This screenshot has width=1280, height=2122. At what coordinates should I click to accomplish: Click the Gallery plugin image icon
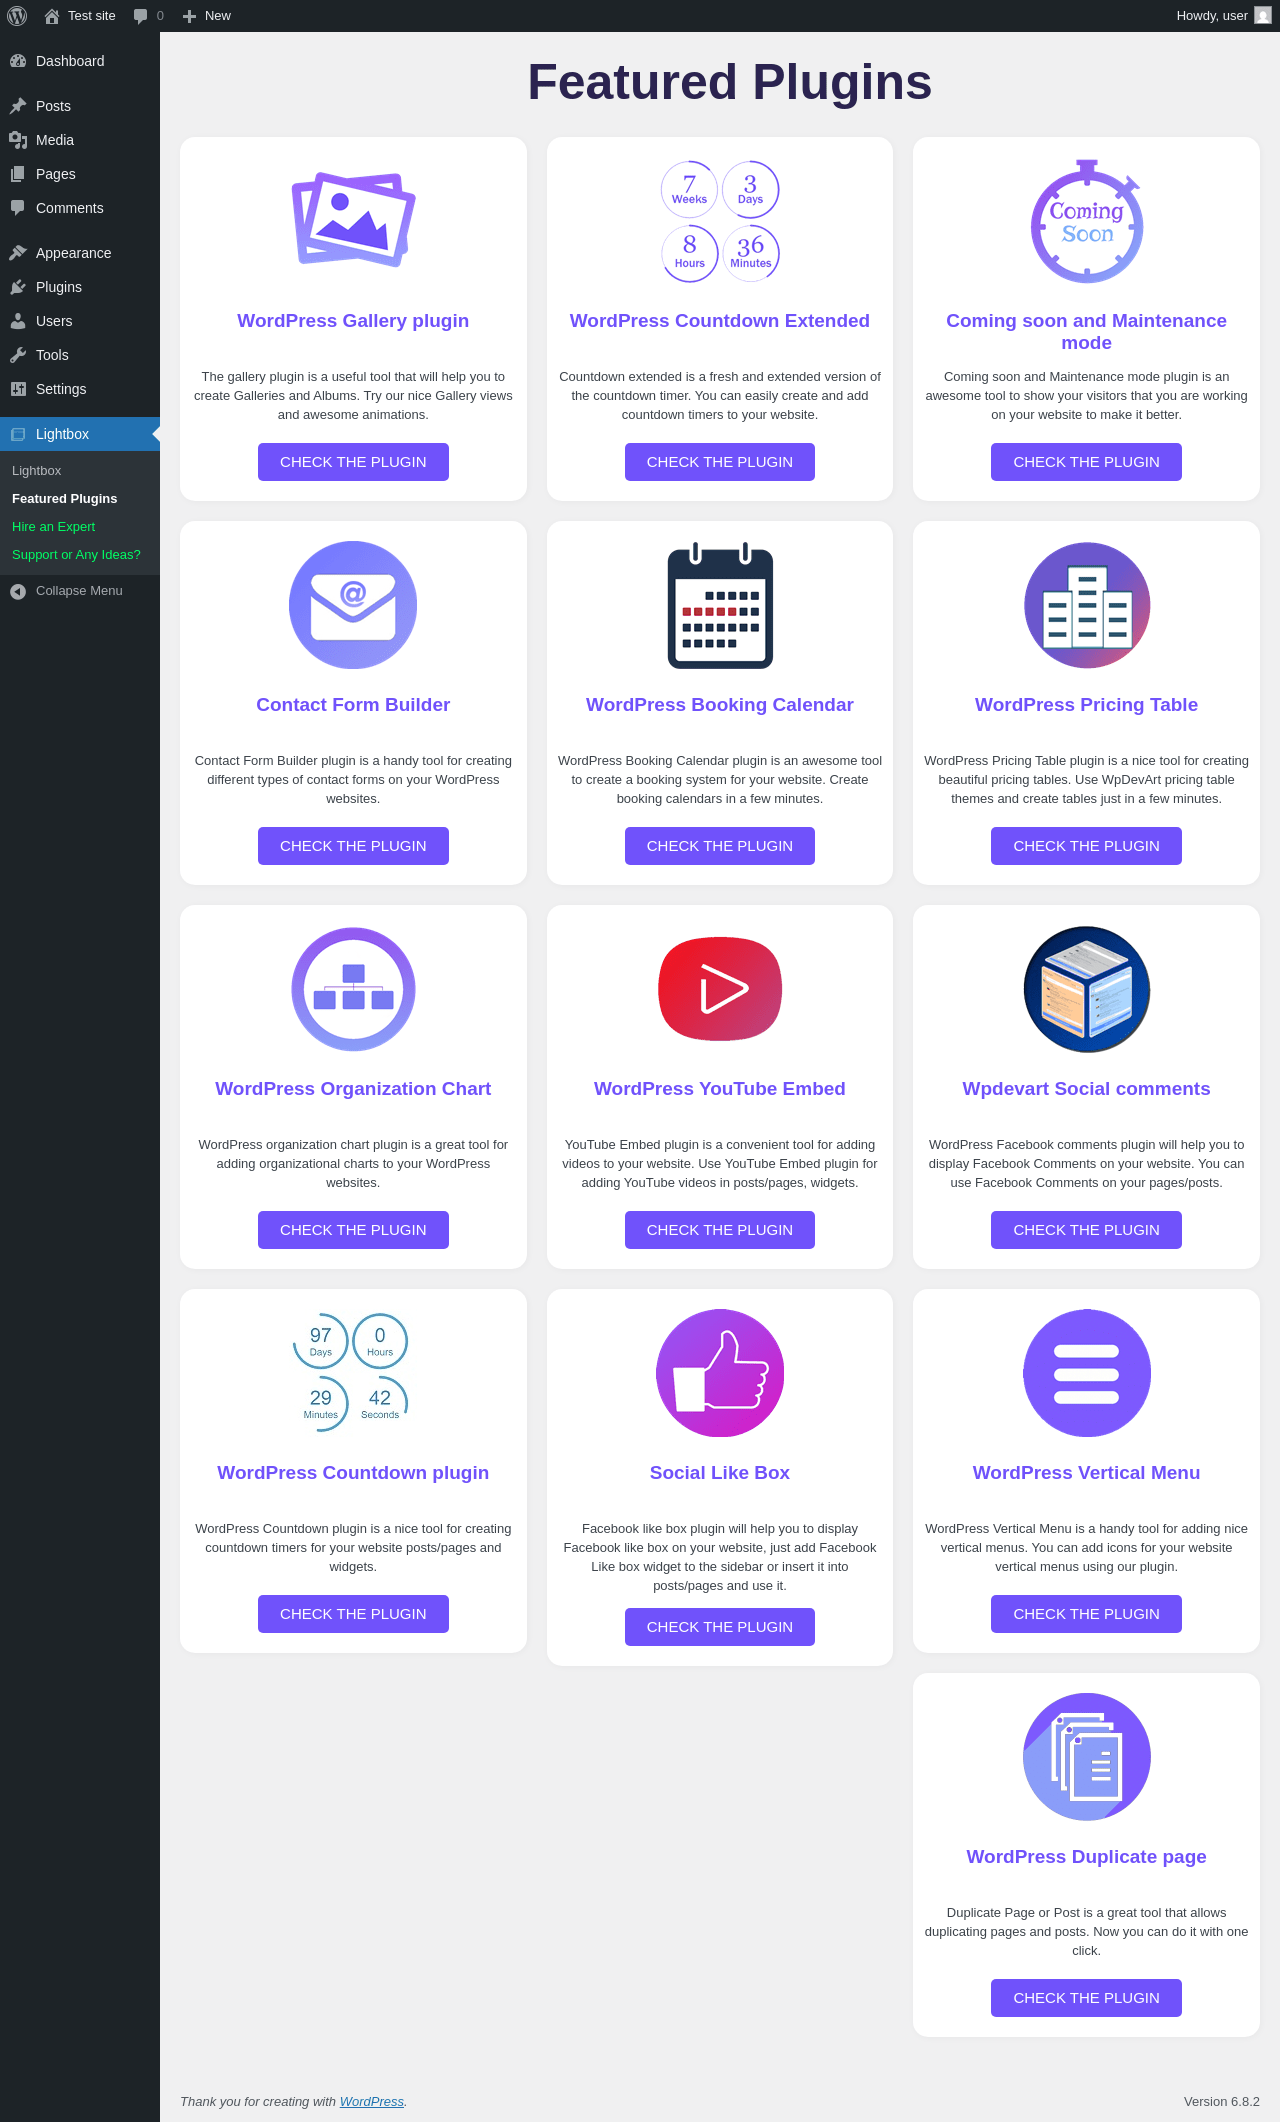tap(353, 220)
